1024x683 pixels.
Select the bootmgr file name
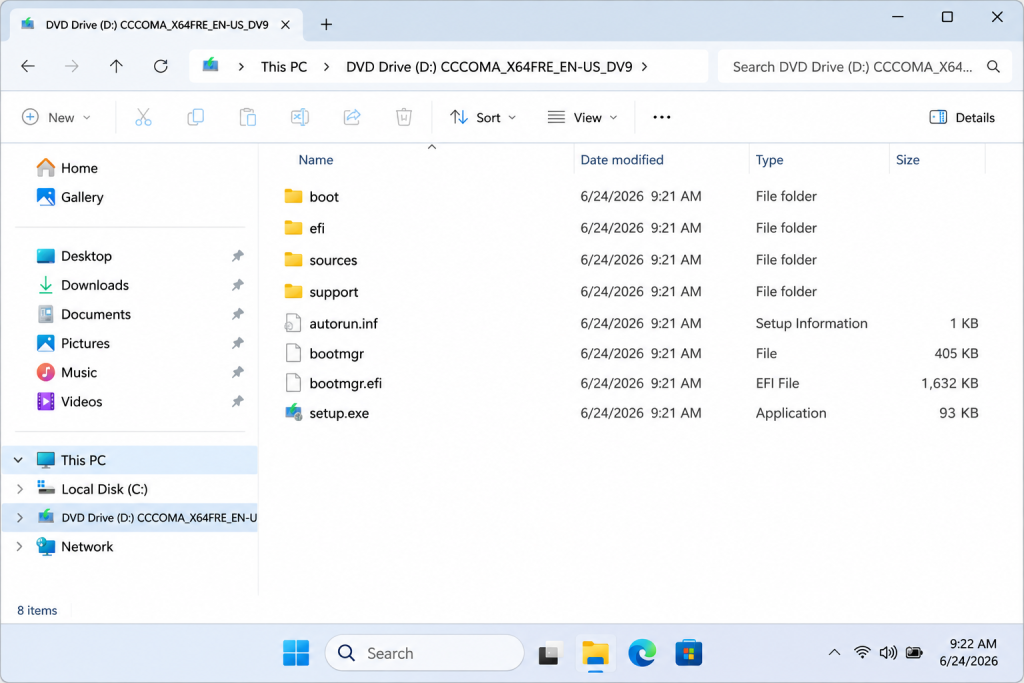tap(336, 353)
